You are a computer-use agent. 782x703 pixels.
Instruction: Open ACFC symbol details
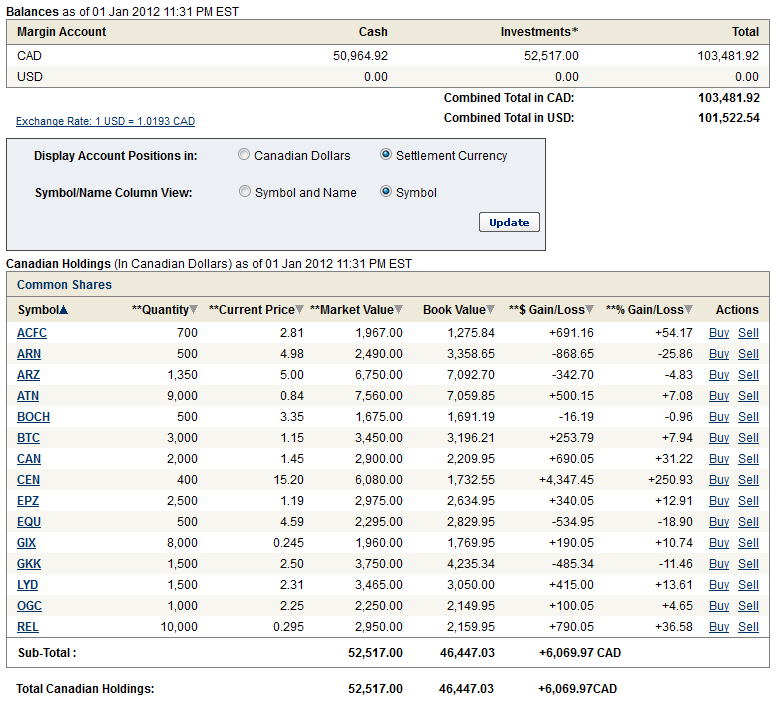point(32,333)
